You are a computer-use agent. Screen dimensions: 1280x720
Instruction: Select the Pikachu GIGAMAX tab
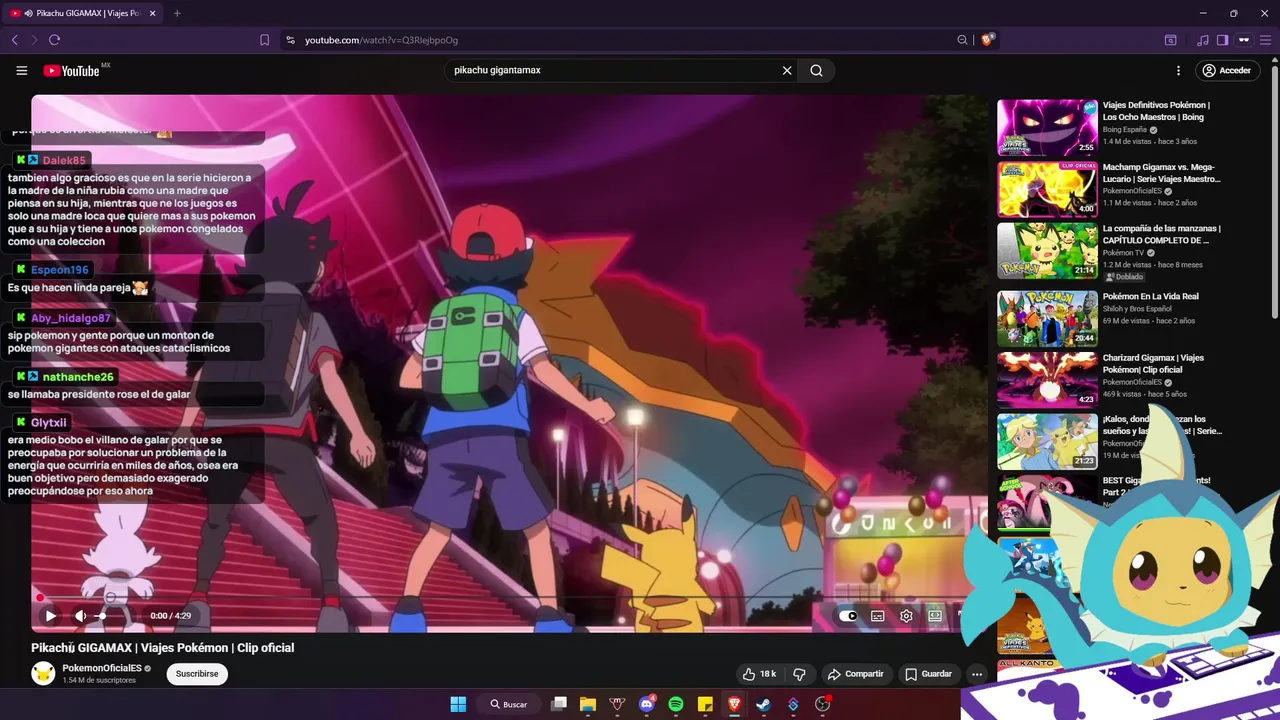(82, 13)
